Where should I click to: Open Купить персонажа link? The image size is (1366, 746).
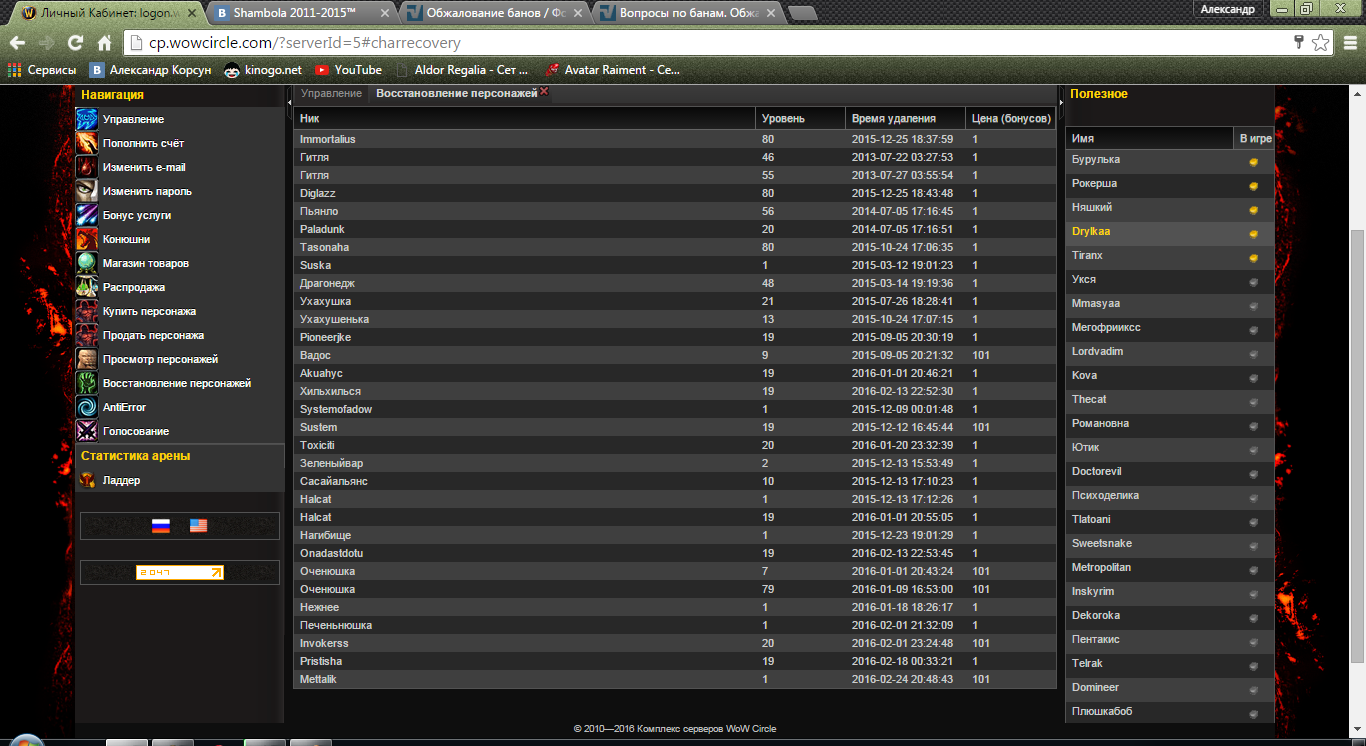(149, 311)
